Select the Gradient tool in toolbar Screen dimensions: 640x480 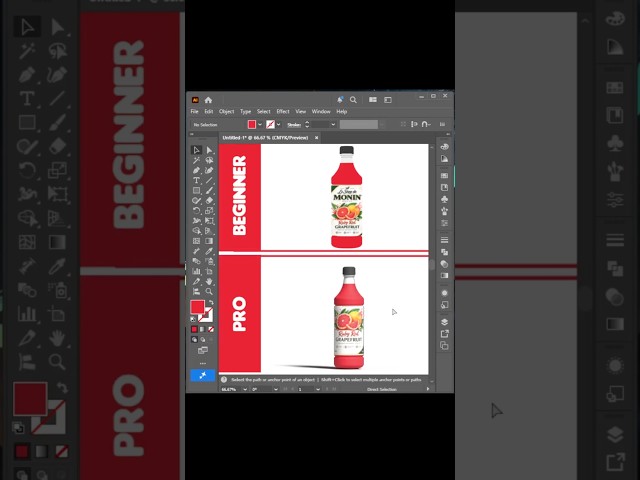click(x=209, y=241)
